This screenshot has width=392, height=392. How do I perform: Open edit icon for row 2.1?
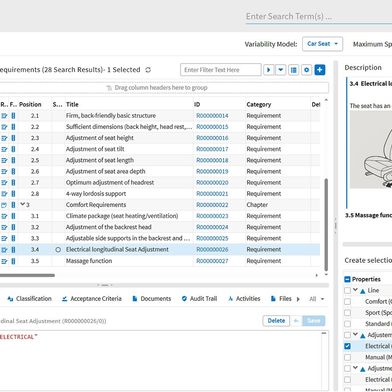(x=4, y=116)
